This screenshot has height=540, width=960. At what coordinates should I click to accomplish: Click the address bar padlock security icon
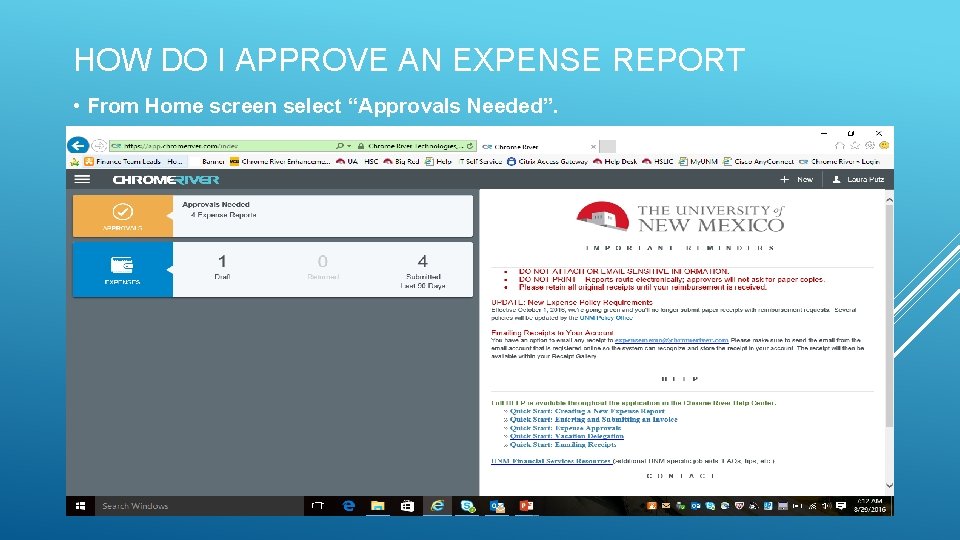tap(361, 146)
